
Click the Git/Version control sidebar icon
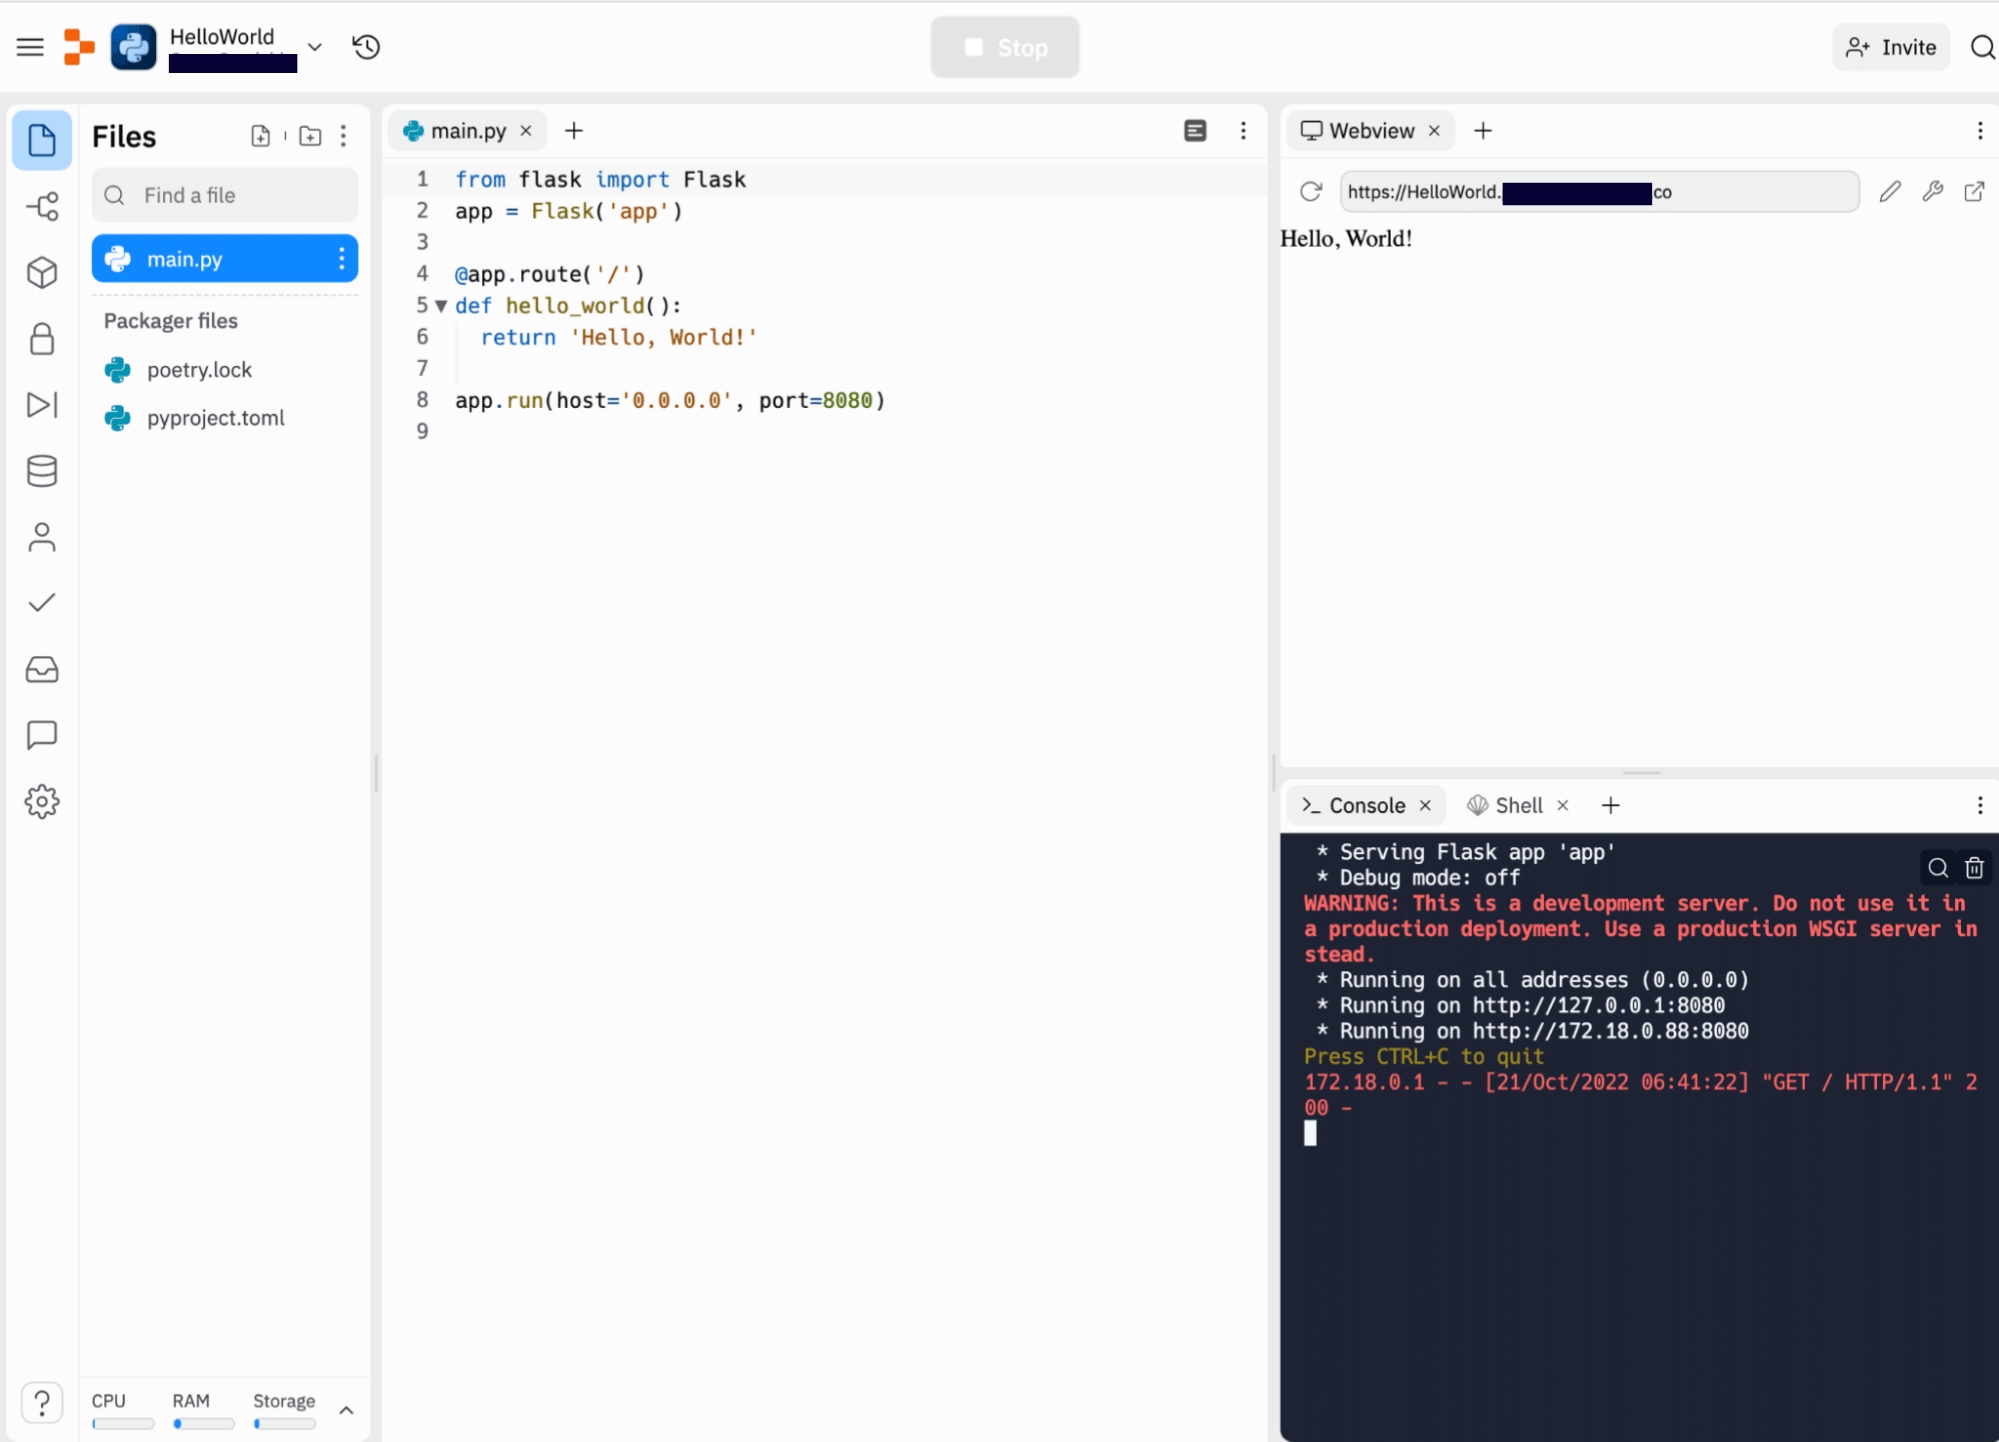(42, 205)
